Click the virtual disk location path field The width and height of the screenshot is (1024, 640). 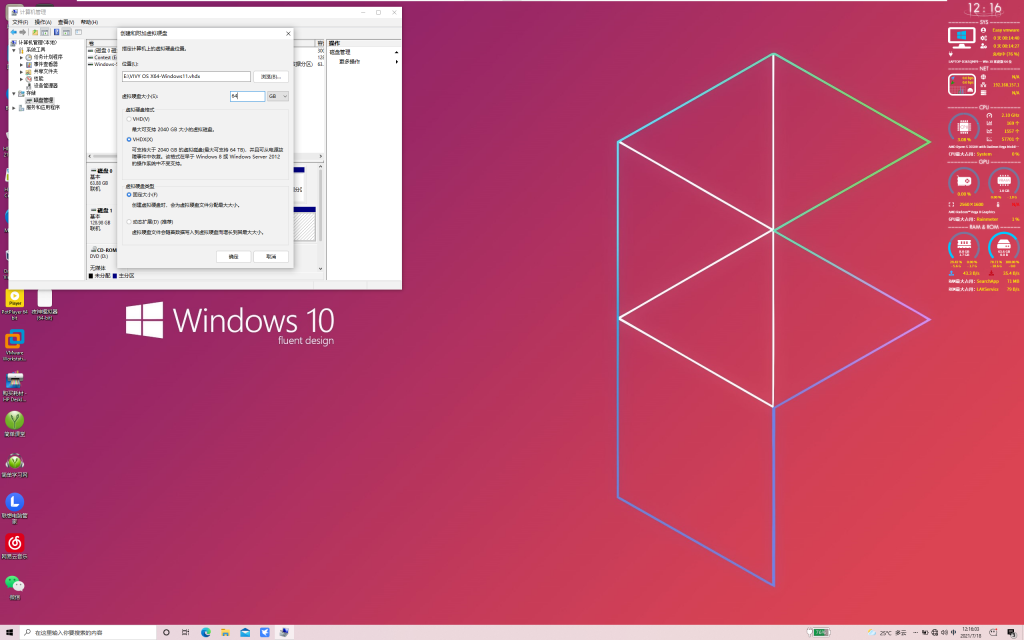[186, 76]
